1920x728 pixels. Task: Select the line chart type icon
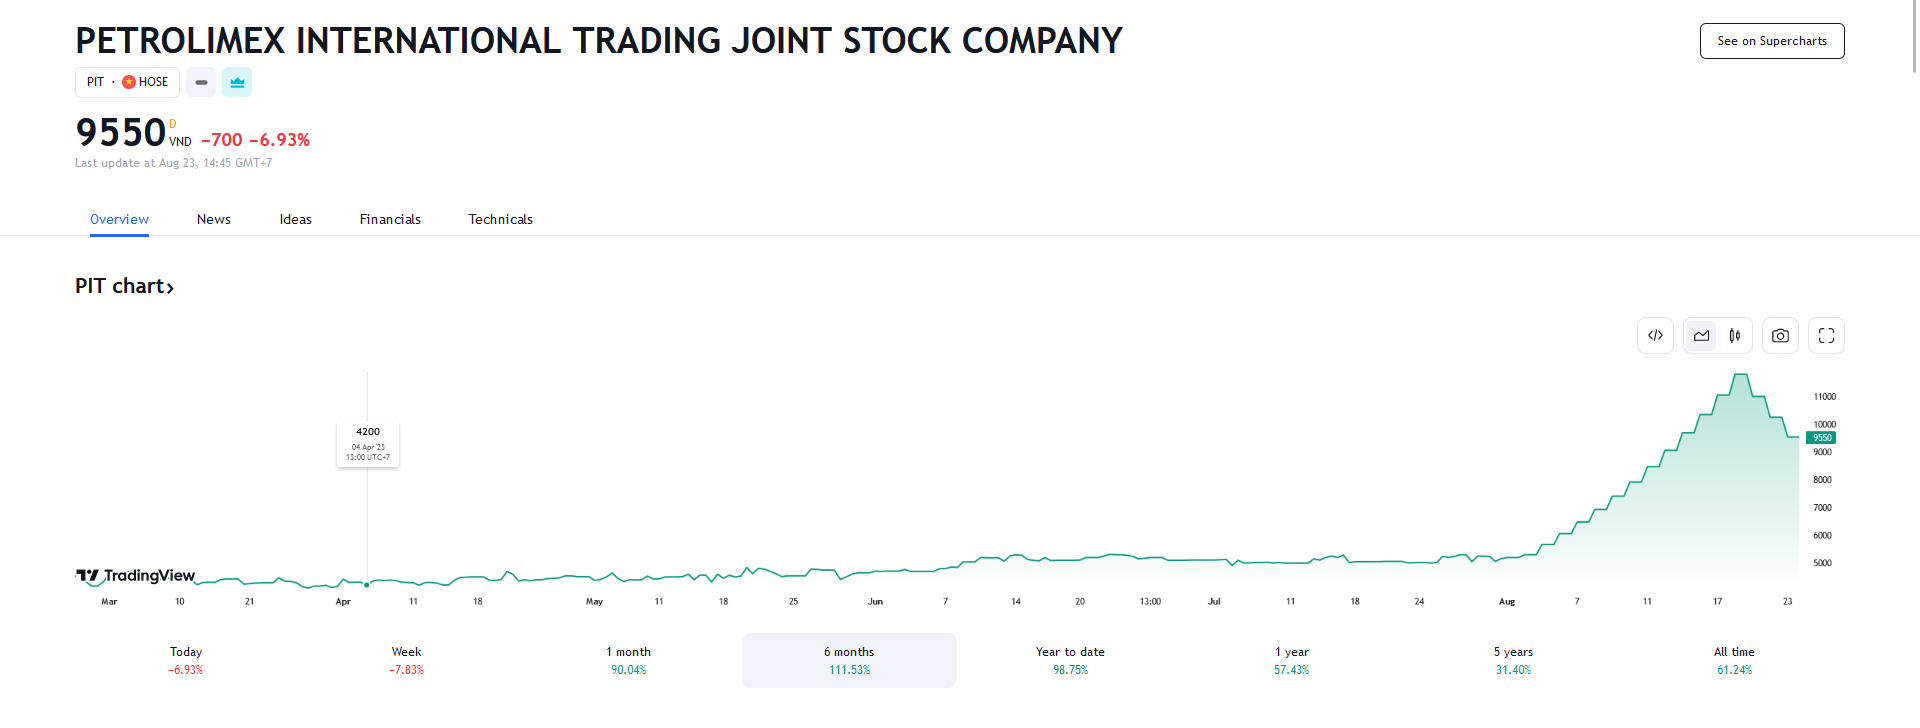click(1700, 335)
